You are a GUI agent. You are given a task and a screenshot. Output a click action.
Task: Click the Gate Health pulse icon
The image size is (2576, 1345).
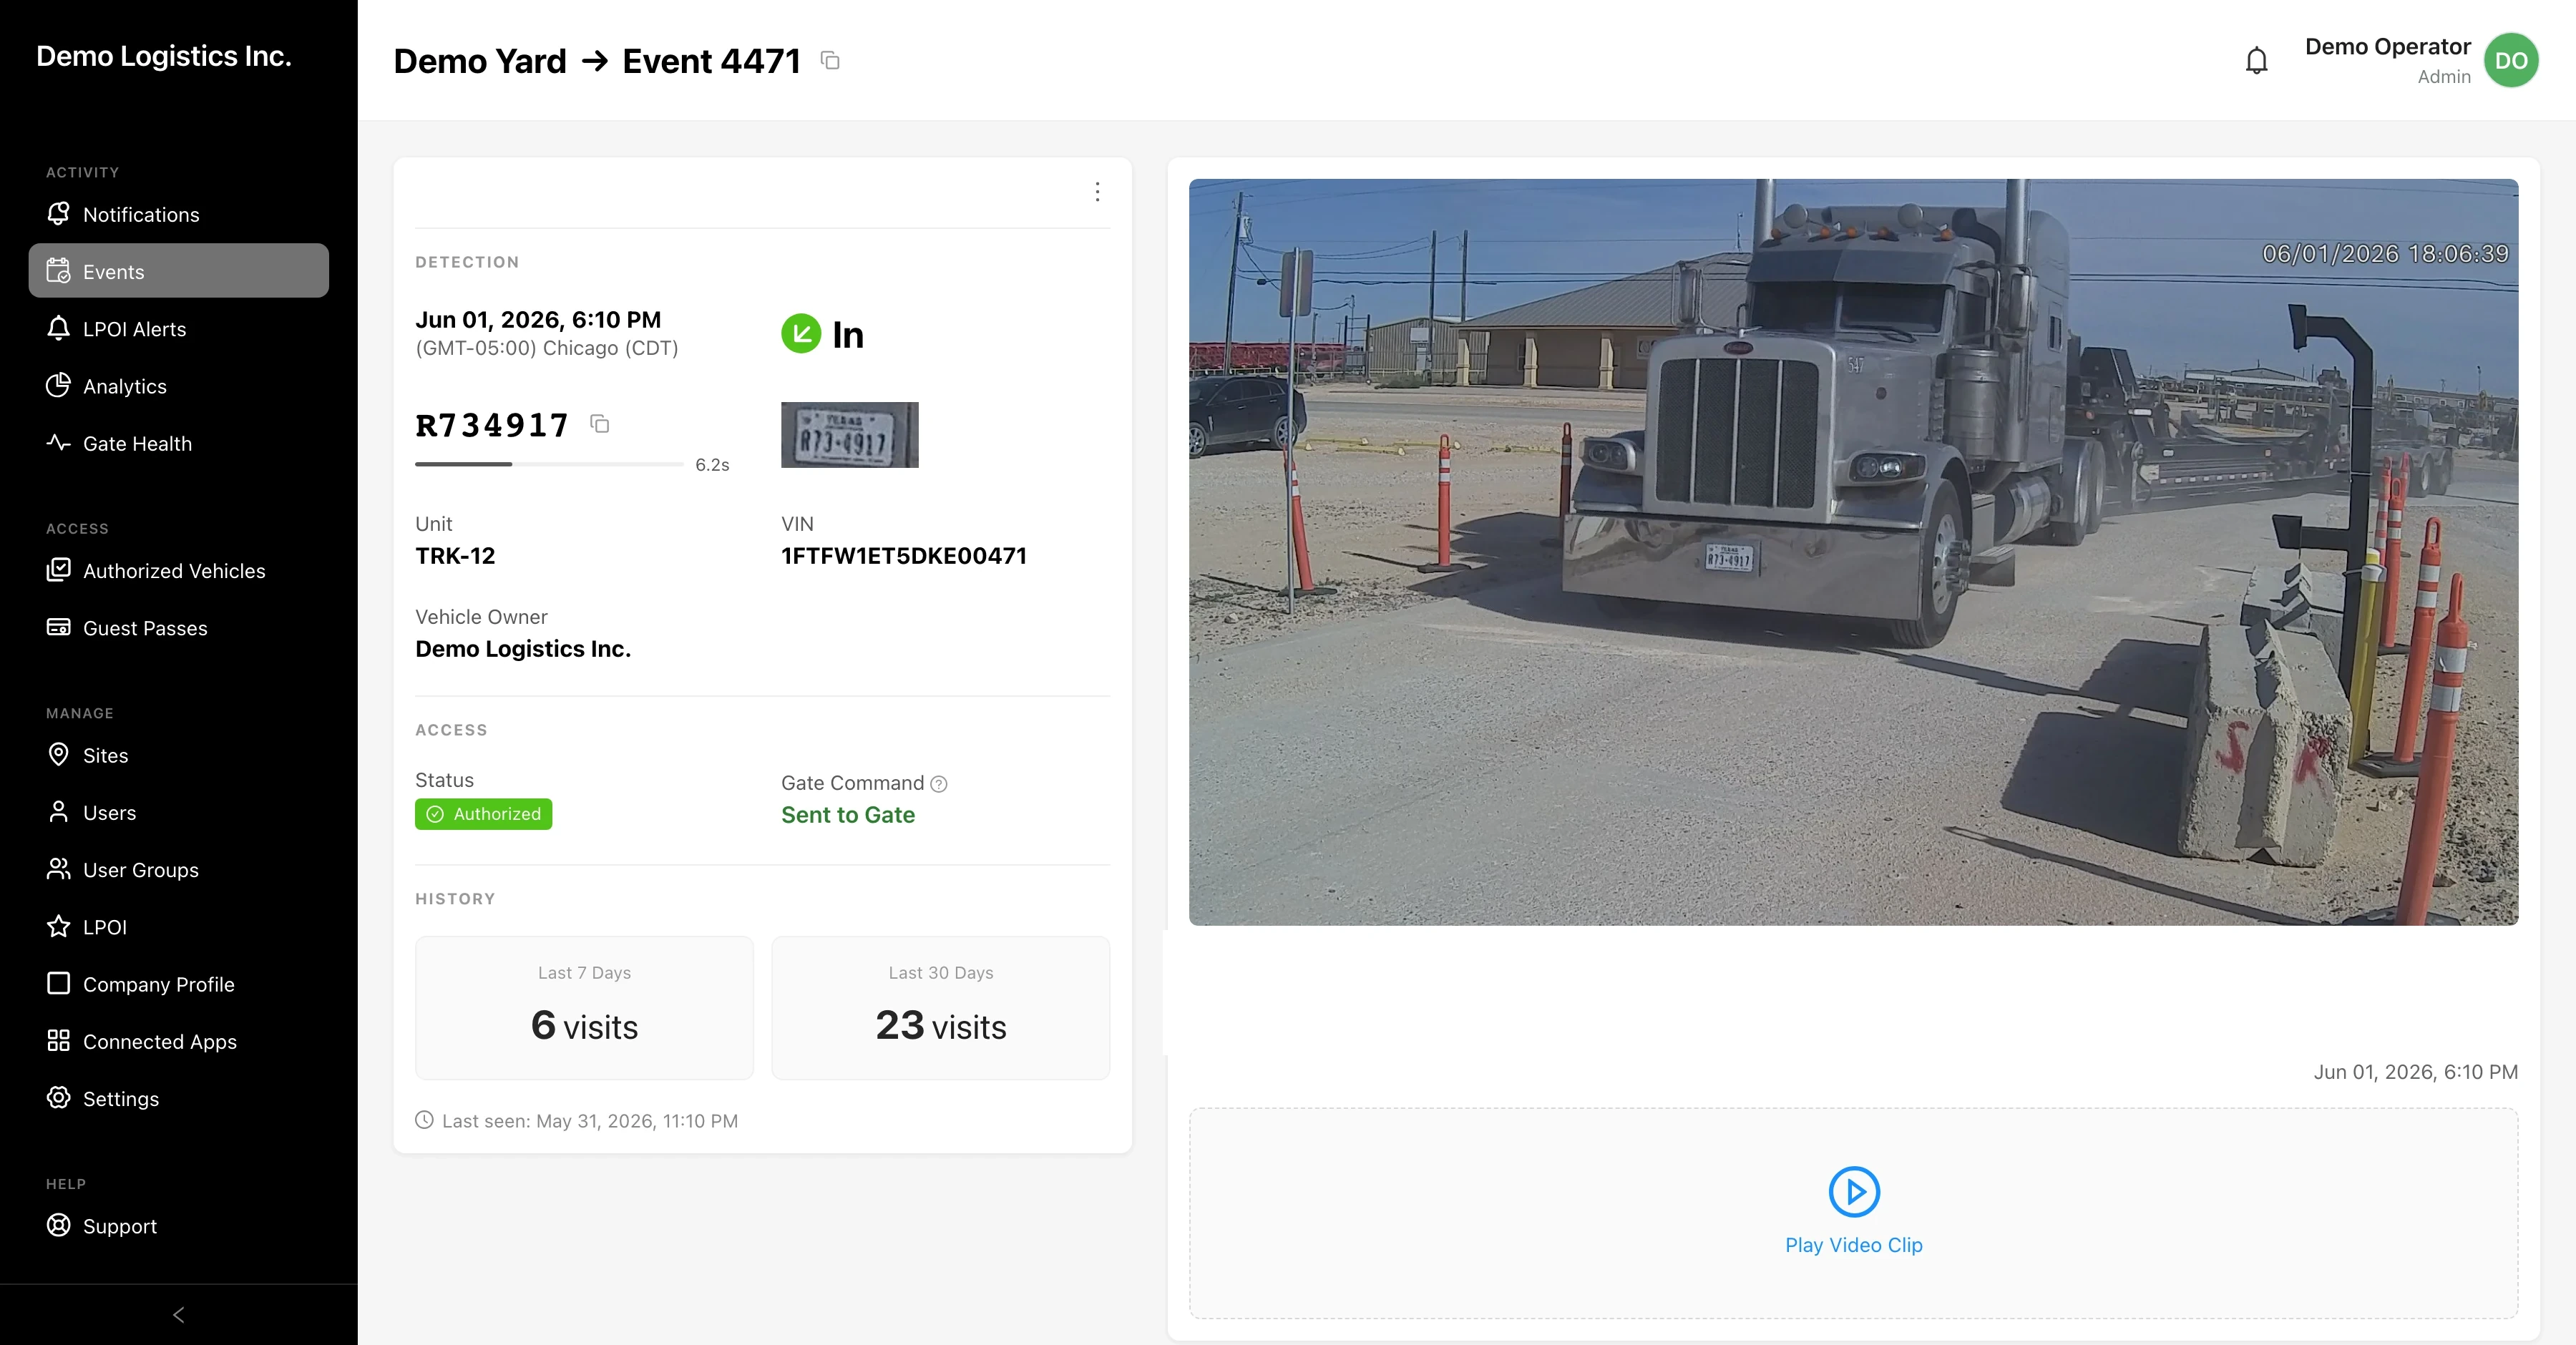[x=59, y=442]
